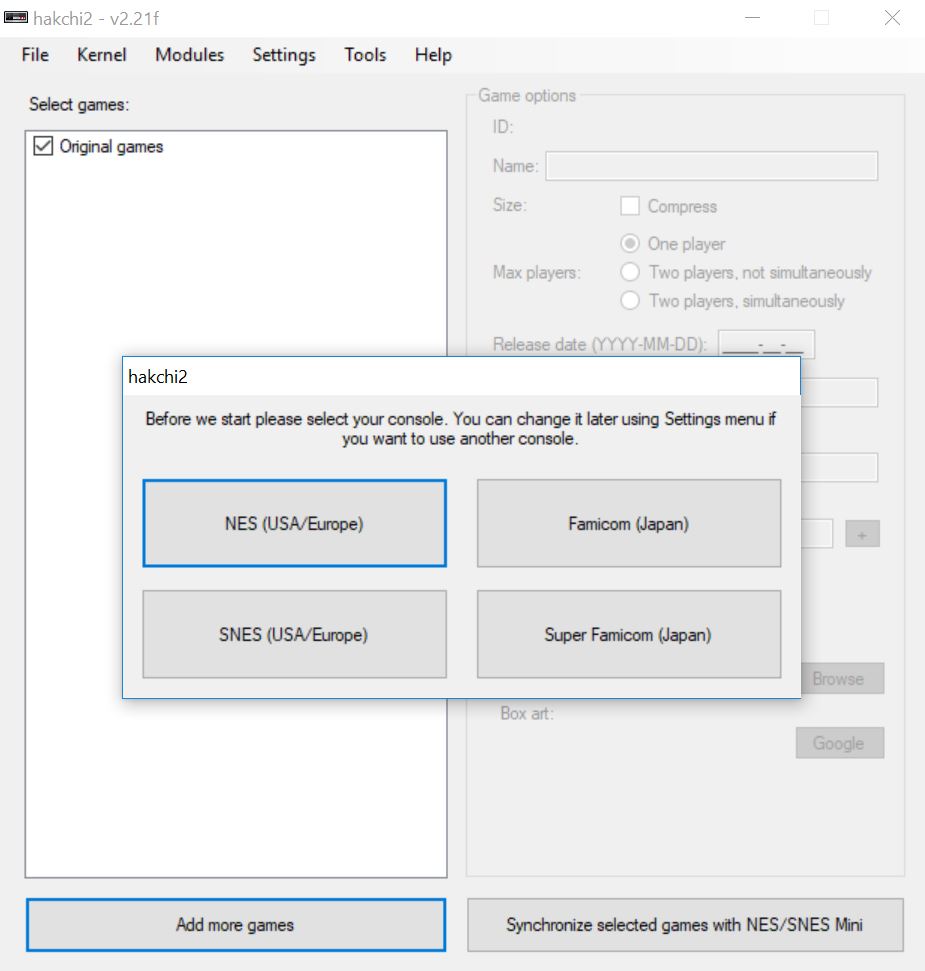The image size is (925, 971).
Task: Synchronize selected games with NES/SNES Mini
Action: 685,925
